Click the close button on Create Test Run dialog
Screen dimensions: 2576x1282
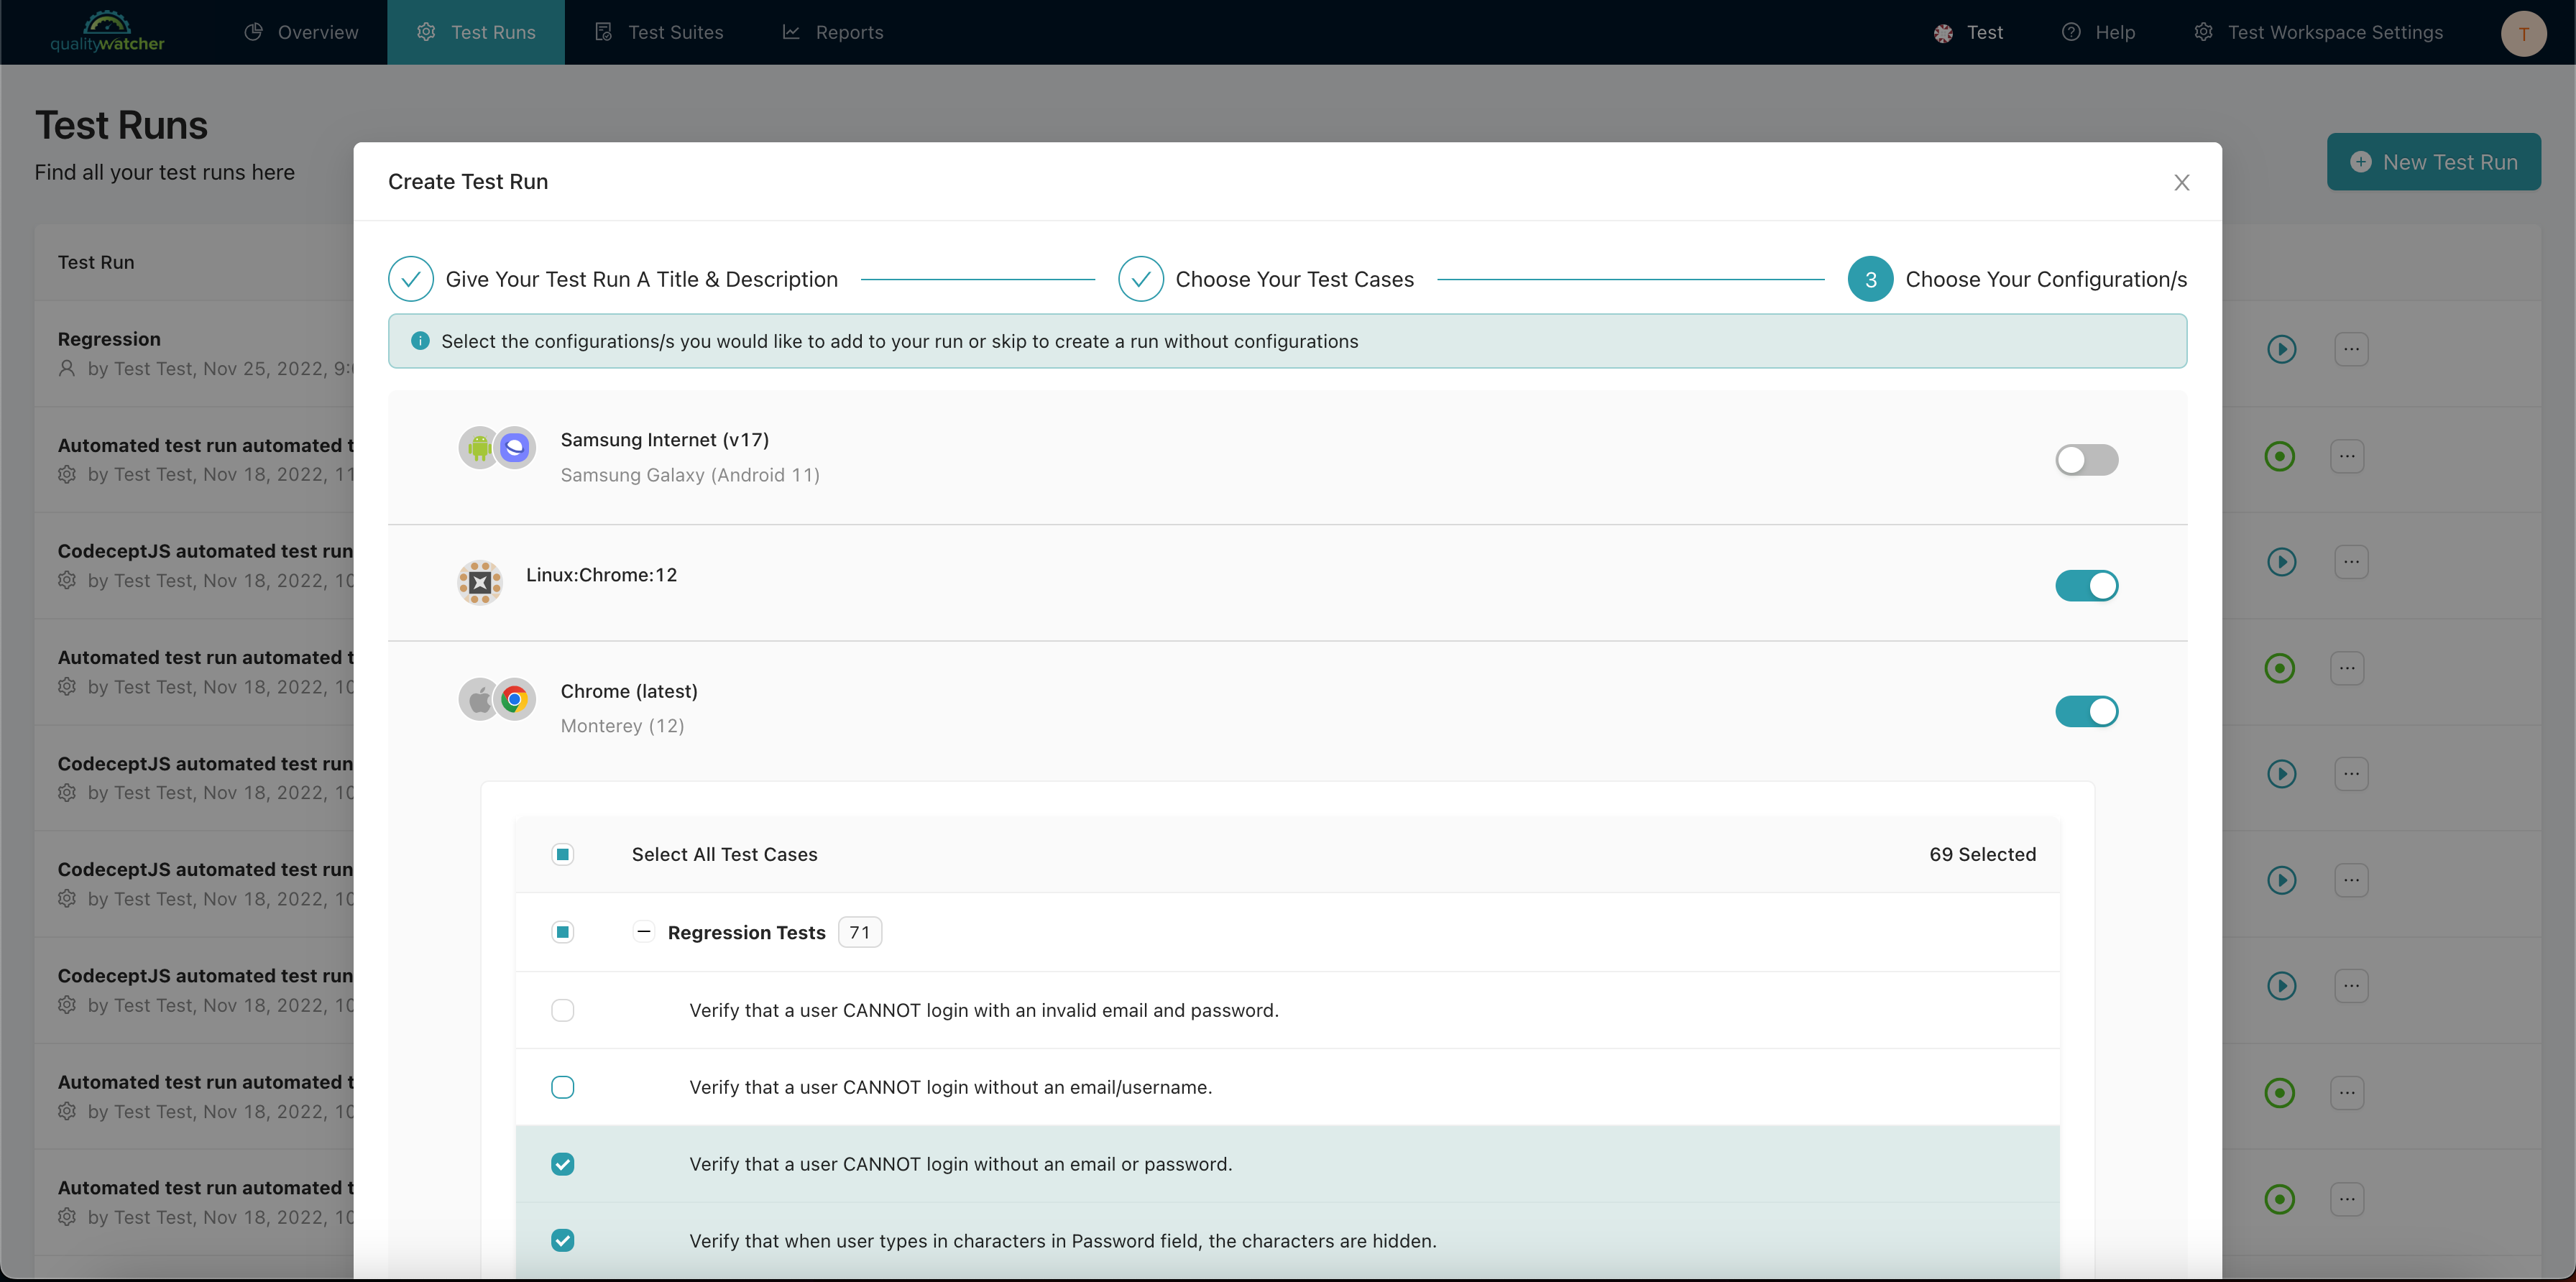[x=2181, y=181]
